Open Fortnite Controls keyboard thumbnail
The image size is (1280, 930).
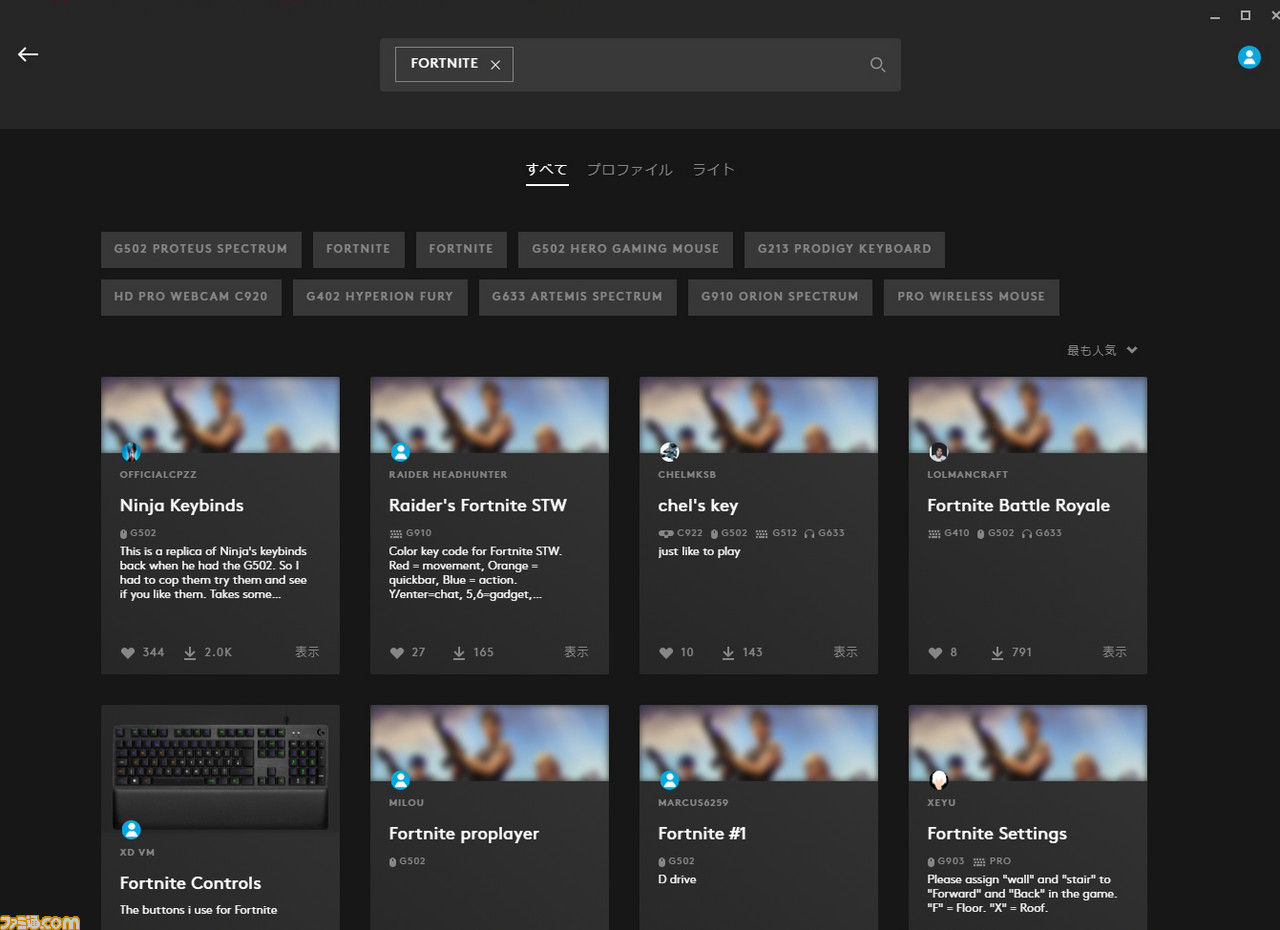tap(220, 769)
